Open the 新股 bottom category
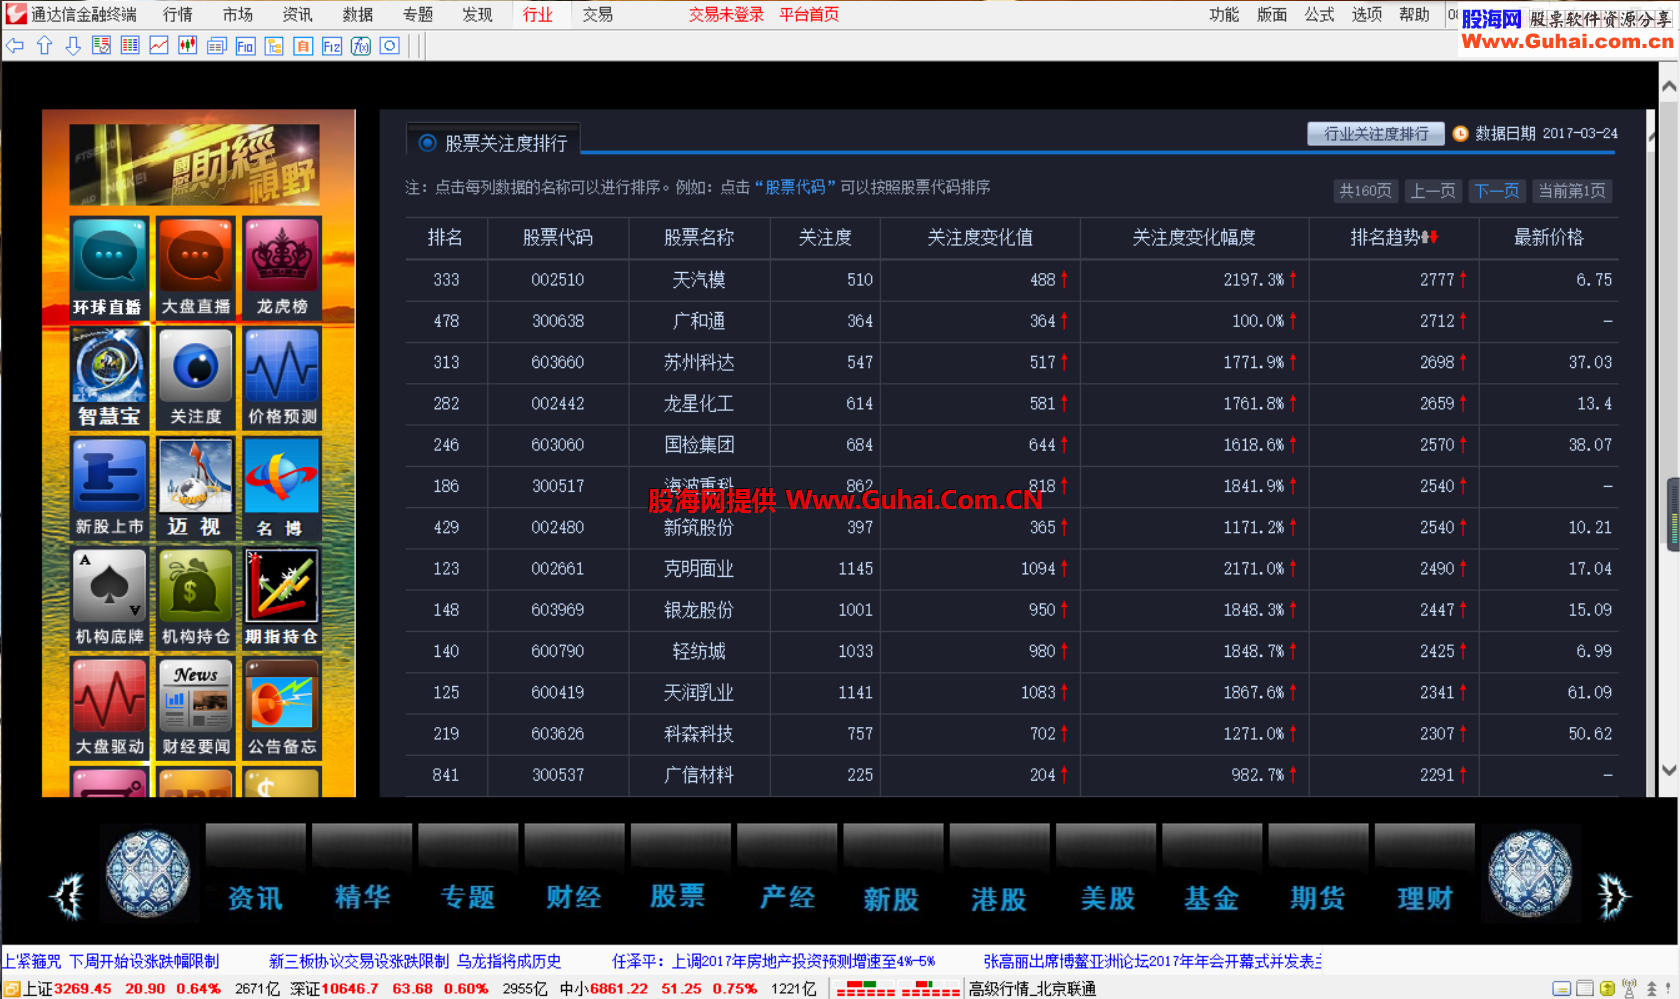This screenshot has height=999, width=1680. [891, 898]
